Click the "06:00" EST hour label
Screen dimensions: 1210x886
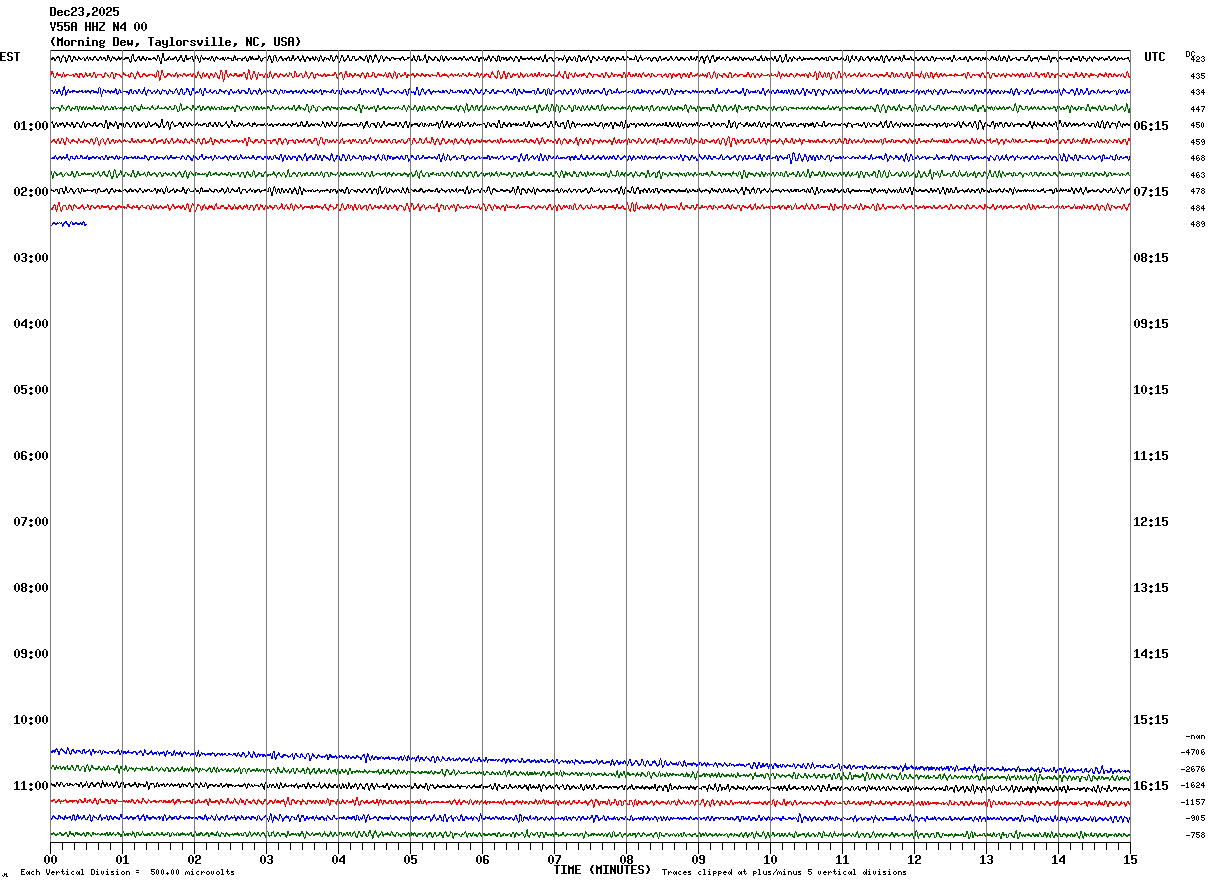pyautogui.click(x=31, y=456)
